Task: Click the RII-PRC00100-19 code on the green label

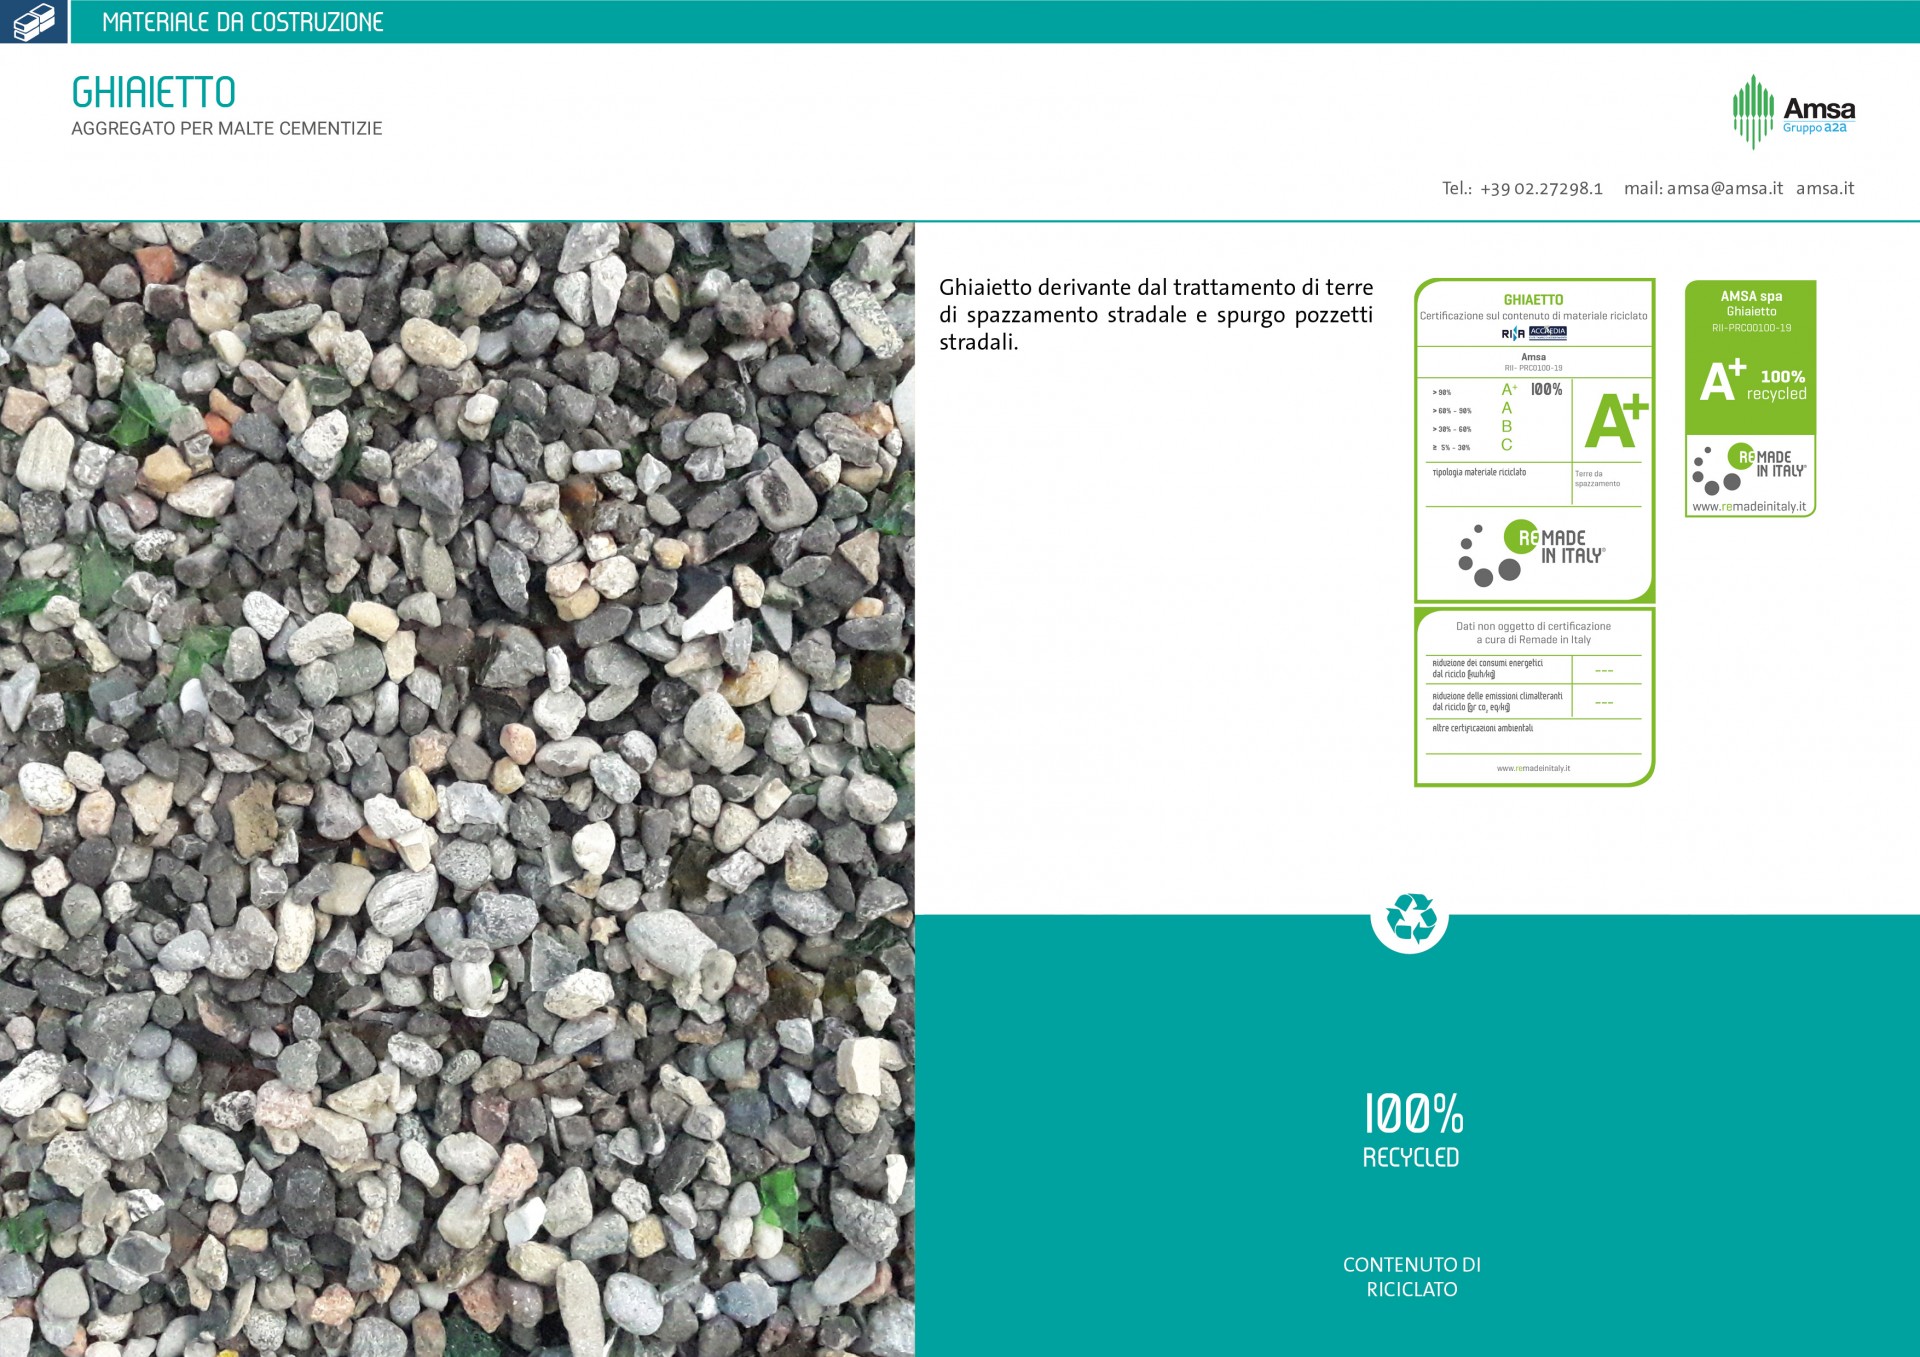Action: tap(1751, 328)
